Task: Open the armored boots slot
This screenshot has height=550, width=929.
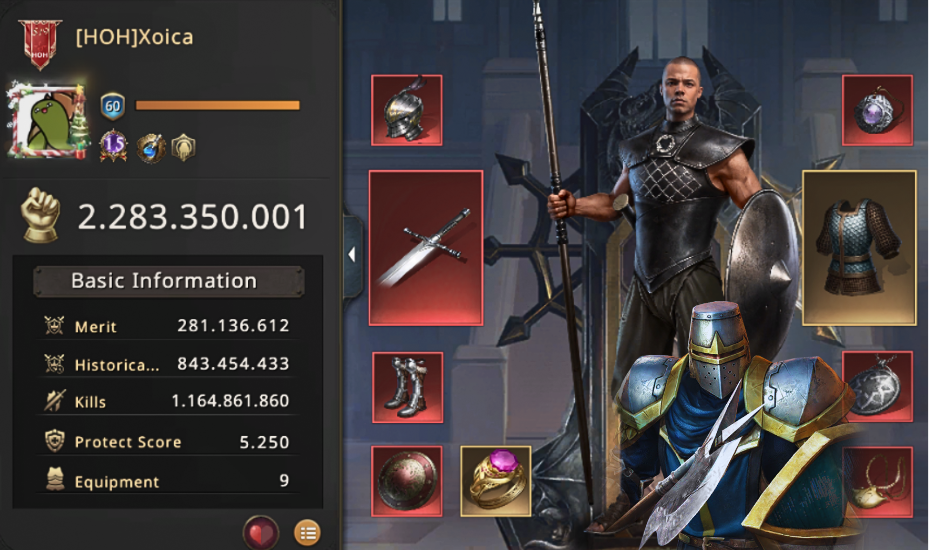Action: (408, 387)
